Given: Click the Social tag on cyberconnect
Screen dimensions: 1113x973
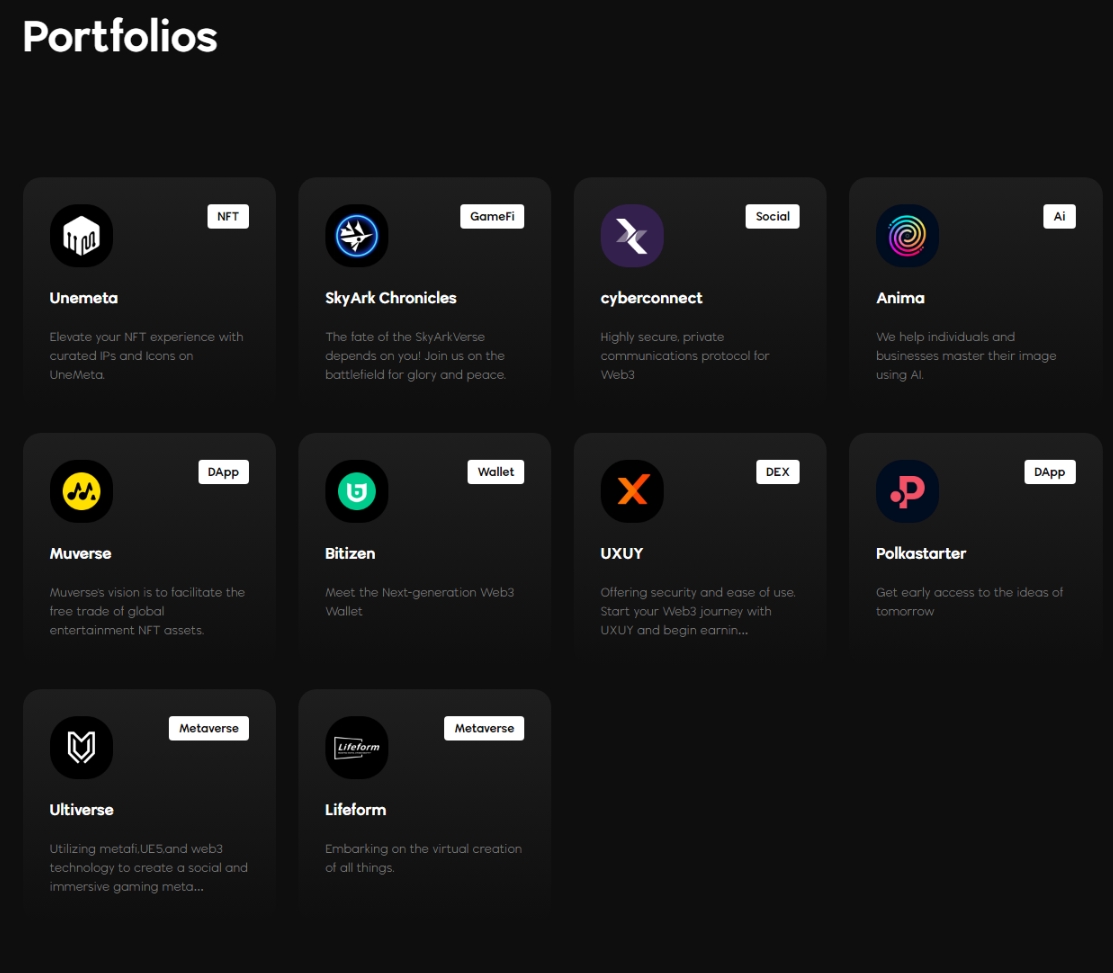Looking at the screenshot, I should pyautogui.click(x=772, y=216).
